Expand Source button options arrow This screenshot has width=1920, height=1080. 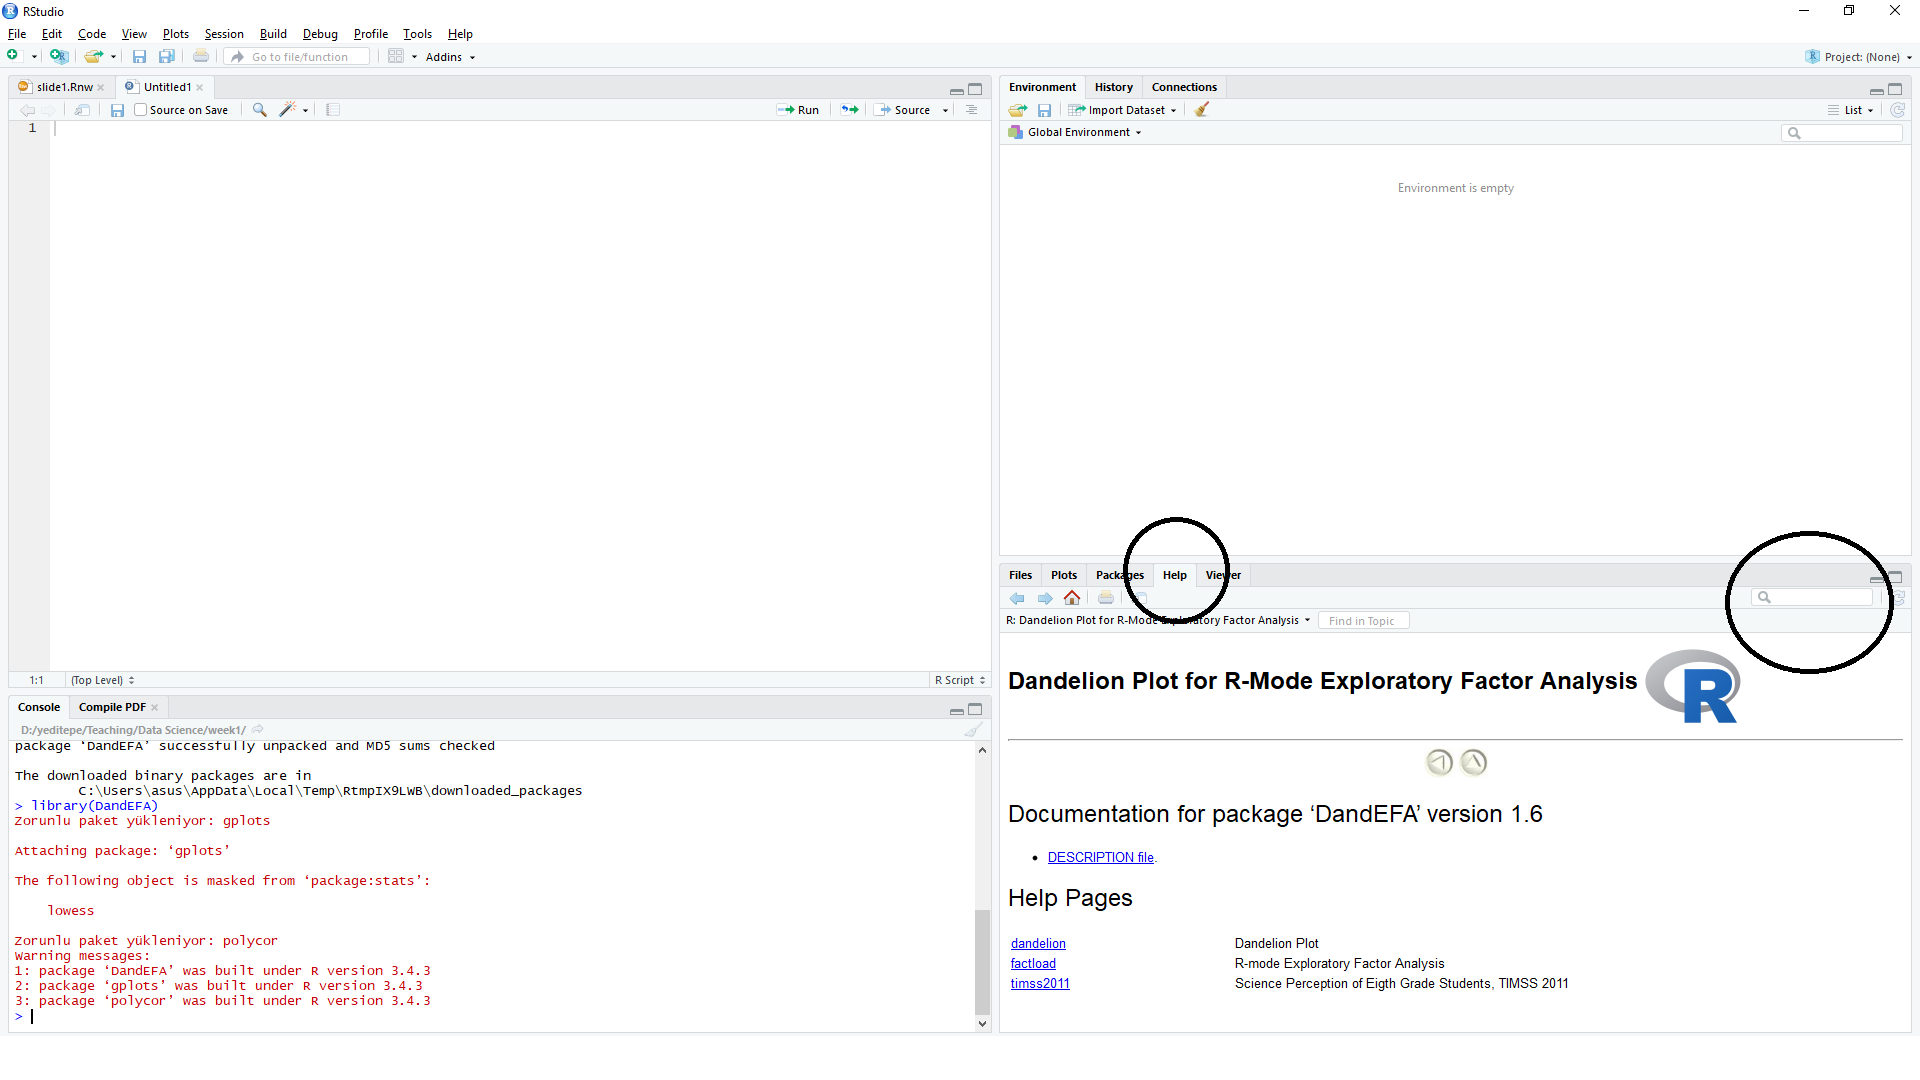945,111
